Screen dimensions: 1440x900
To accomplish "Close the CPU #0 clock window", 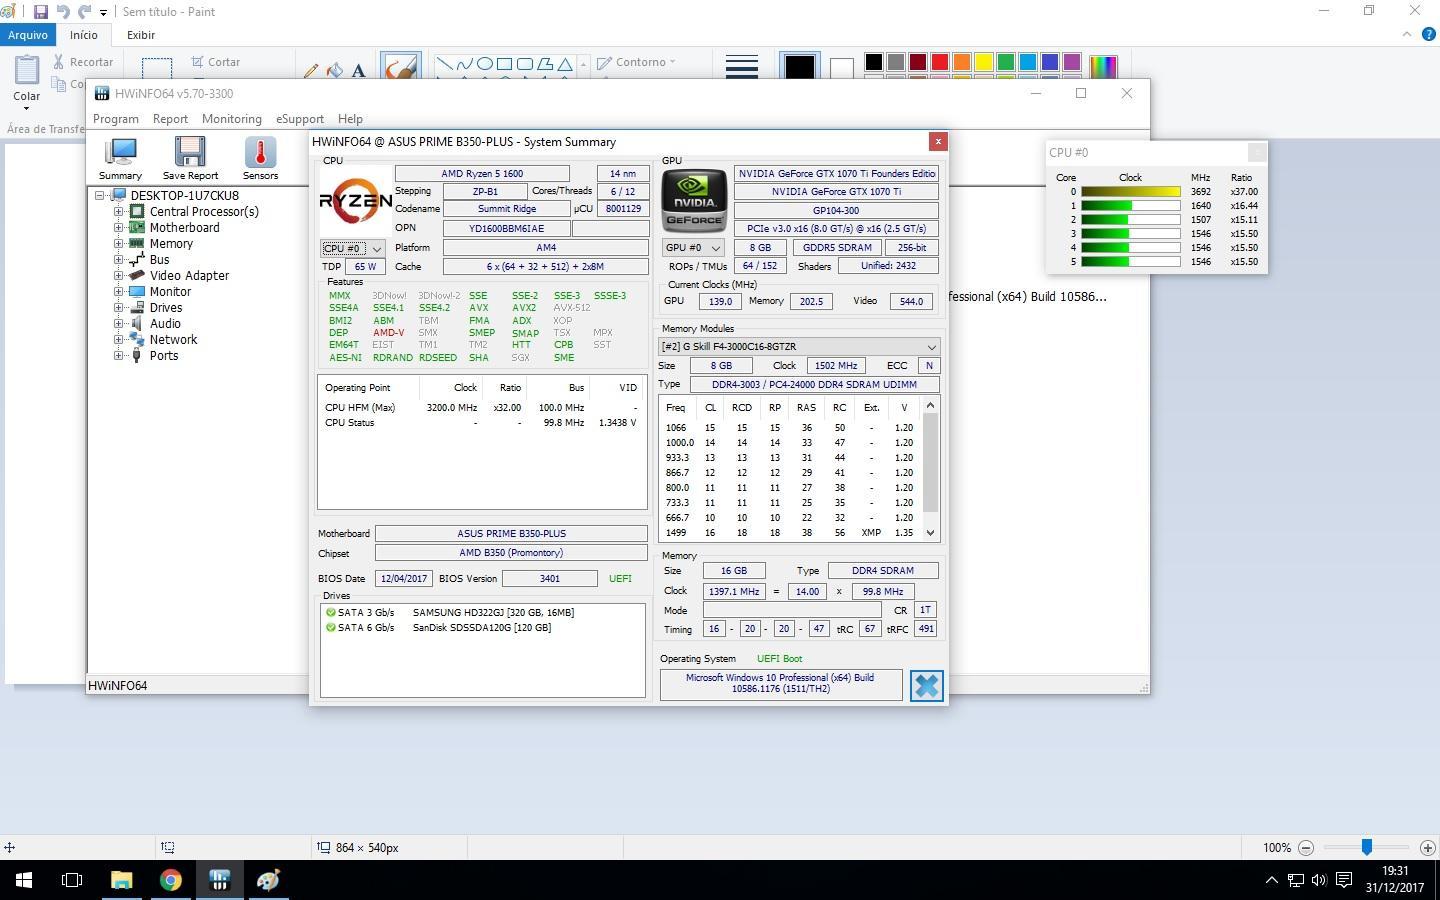I will 1257,152.
